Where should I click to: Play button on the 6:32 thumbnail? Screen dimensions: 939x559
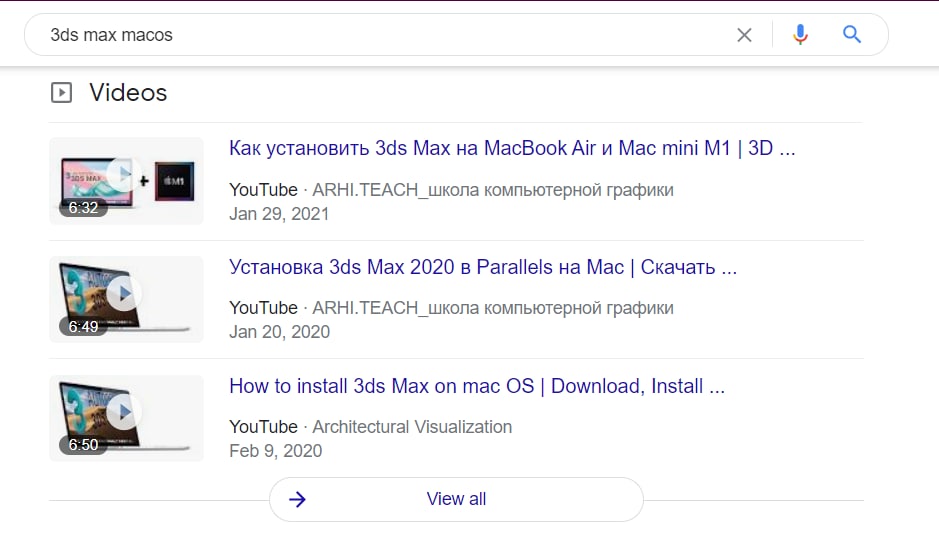pos(124,174)
